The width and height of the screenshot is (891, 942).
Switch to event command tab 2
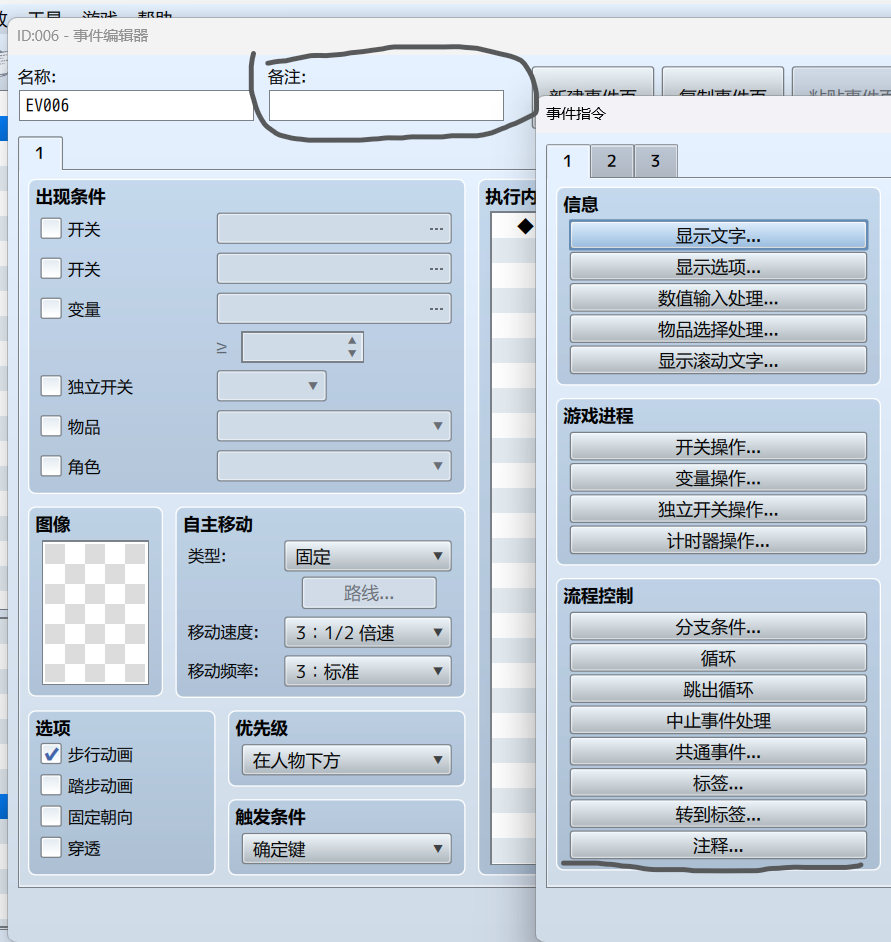[611, 161]
